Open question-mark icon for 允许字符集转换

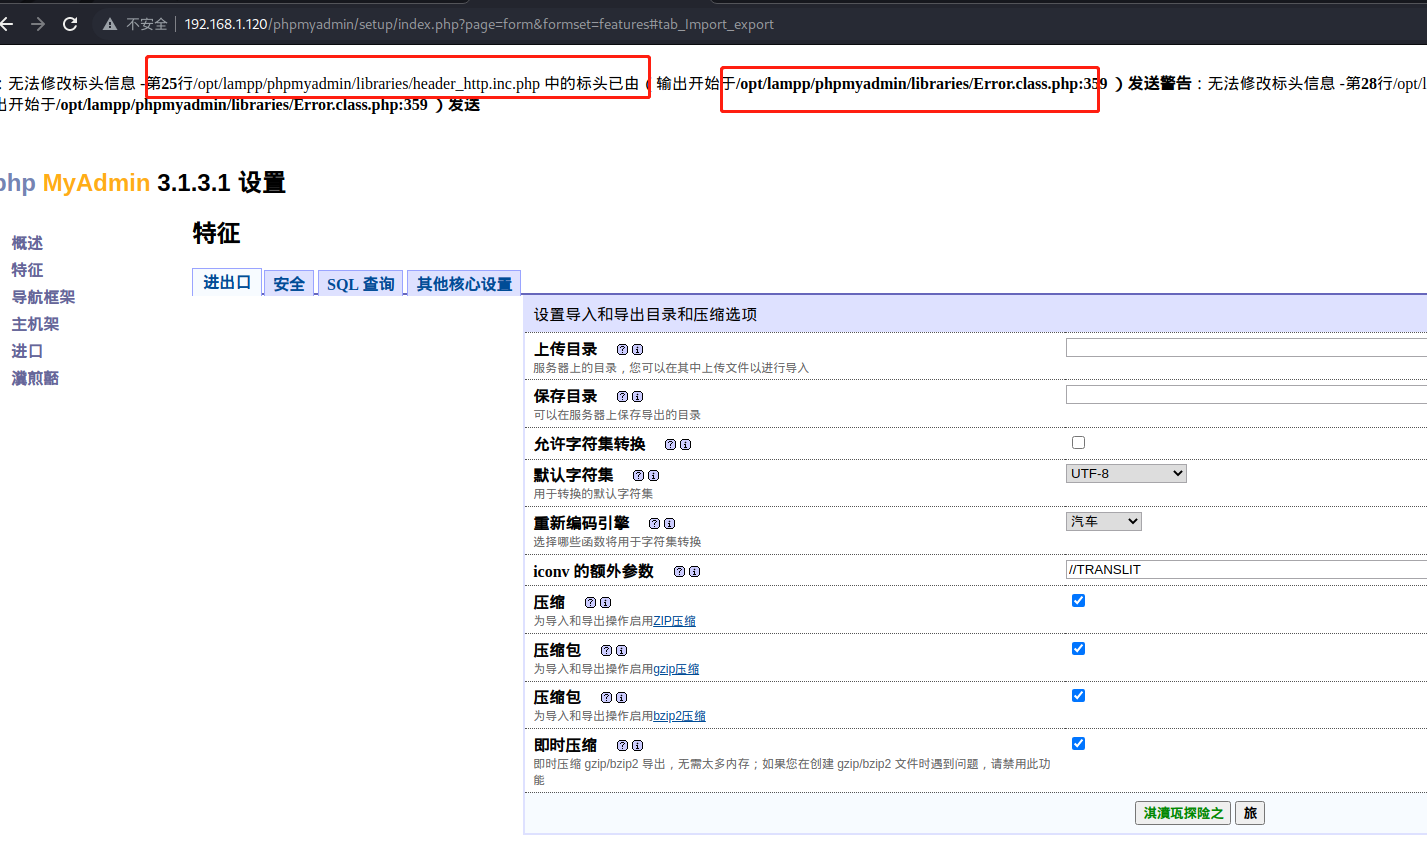[670, 445]
